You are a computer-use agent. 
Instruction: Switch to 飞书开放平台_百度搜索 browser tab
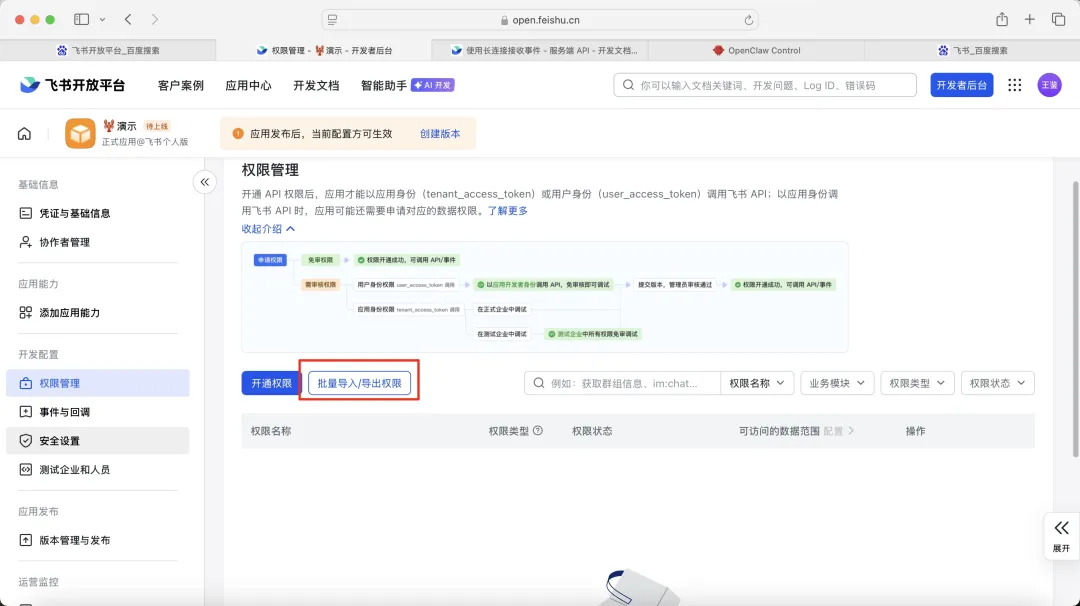coord(108,50)
